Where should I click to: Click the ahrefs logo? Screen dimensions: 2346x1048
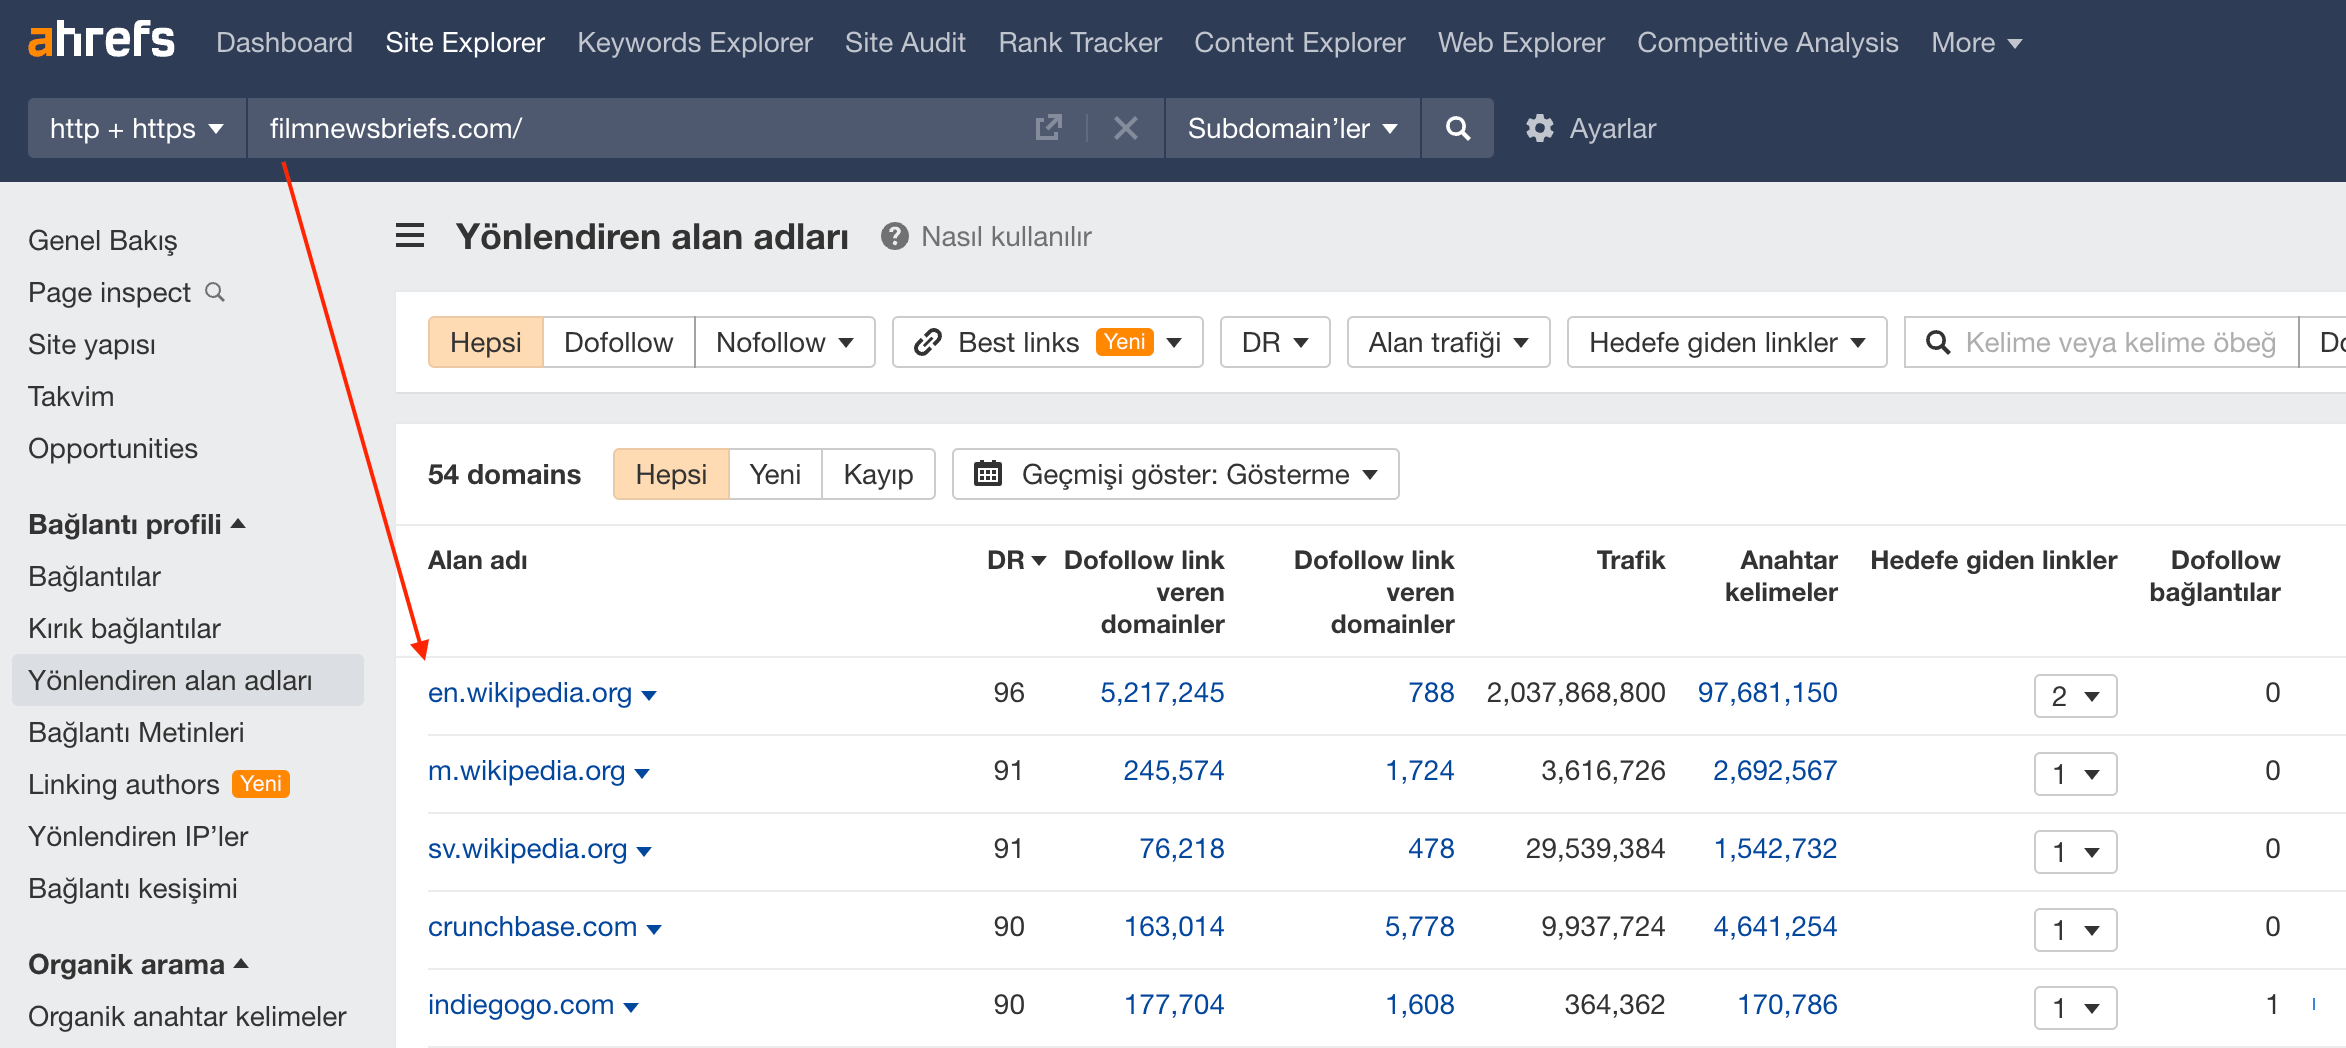click(x=101, y=41)
